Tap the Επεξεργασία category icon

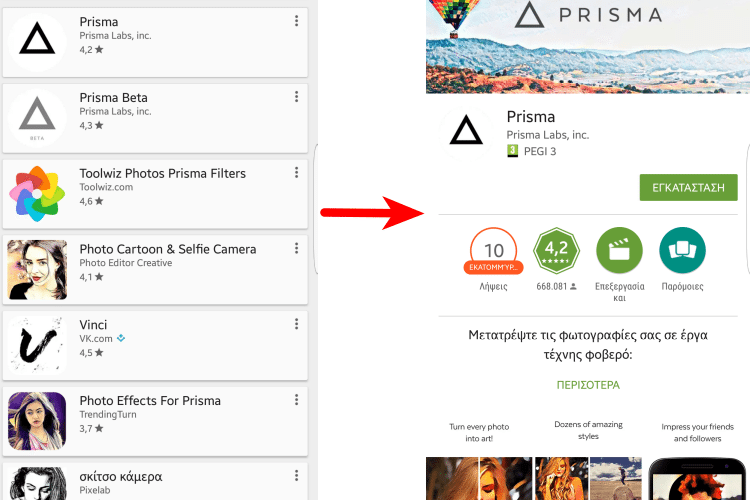coord(619,252)
